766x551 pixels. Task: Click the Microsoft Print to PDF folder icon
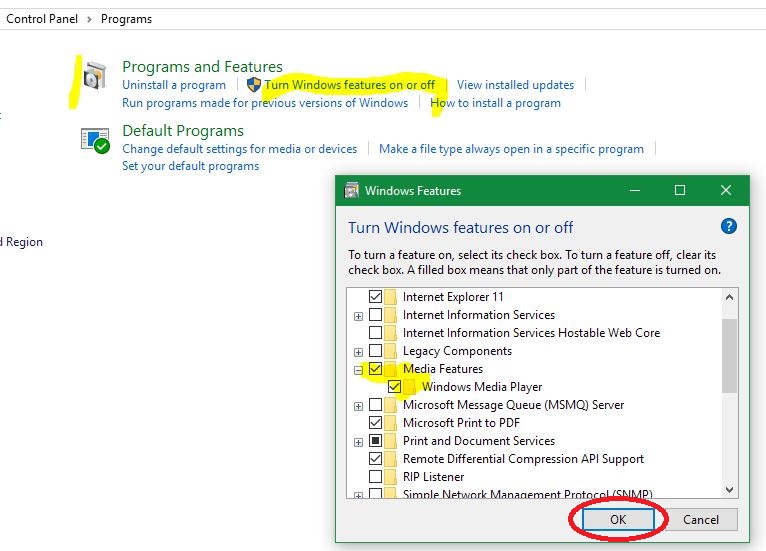tap(390, 423)
